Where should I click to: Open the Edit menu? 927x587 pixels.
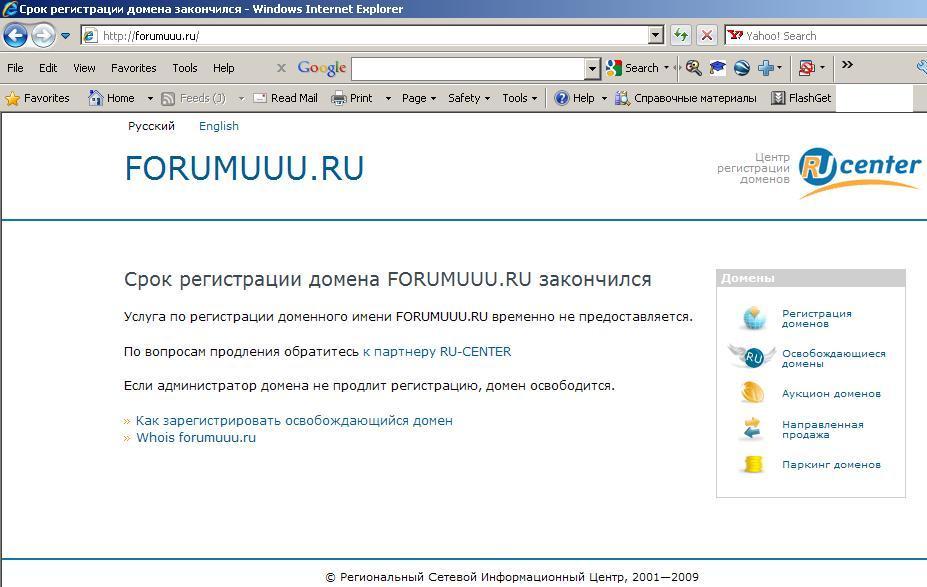click(48, 68)
